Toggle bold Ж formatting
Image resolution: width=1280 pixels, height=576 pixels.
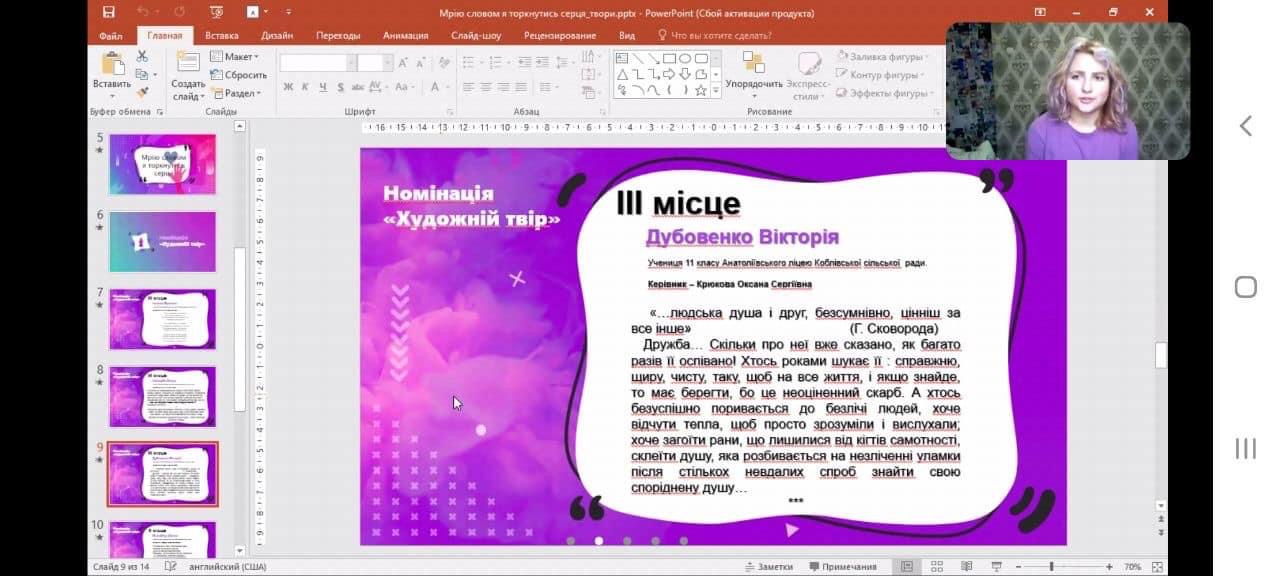(288, 87)
